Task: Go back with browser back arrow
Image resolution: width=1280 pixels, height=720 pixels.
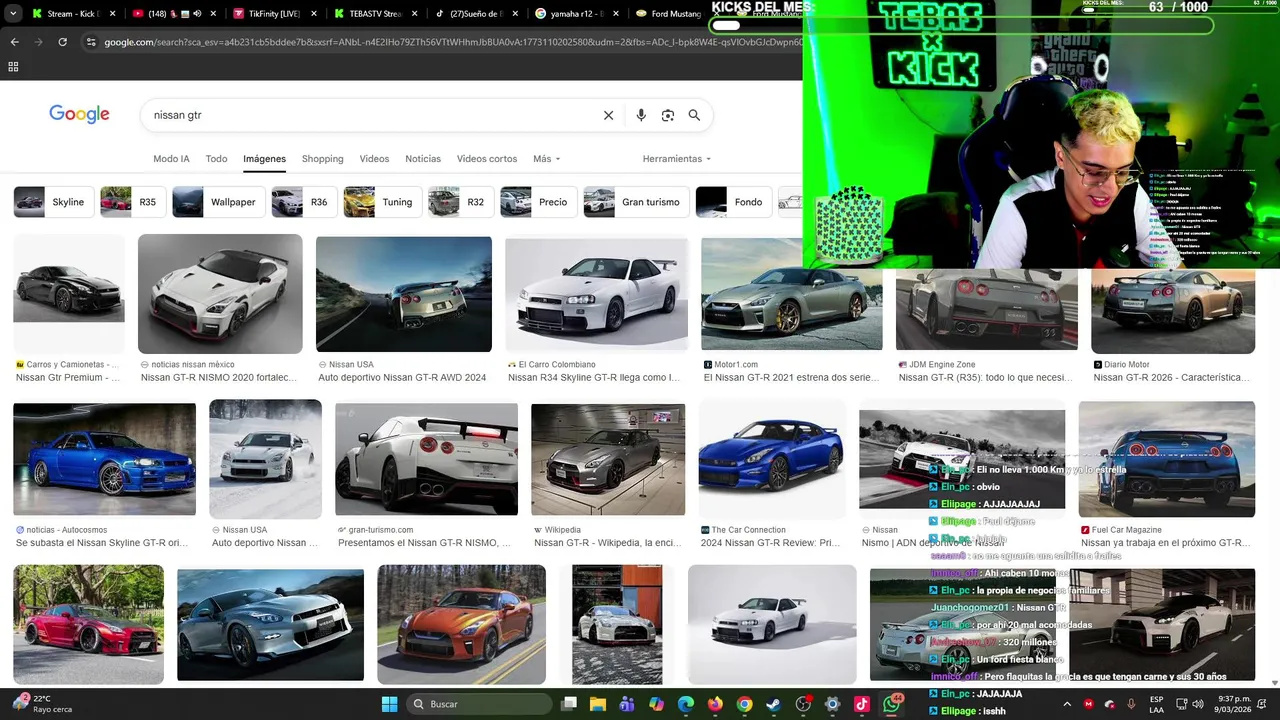Action: point(14,42)
